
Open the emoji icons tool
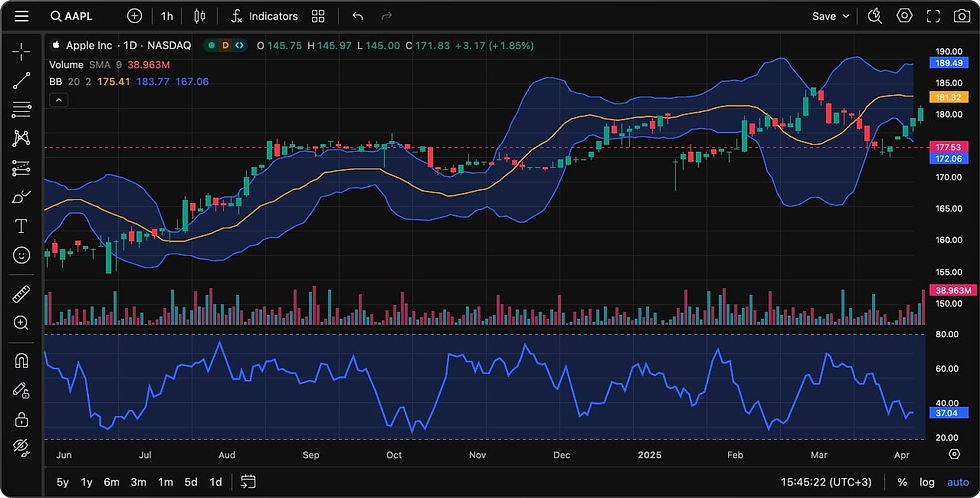point(21,255)
